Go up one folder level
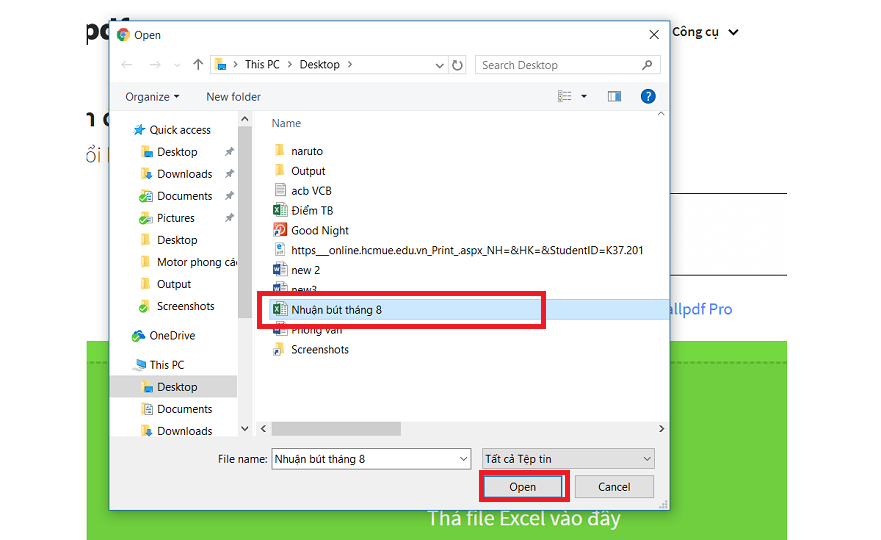The height and width of the screenshot is (540, 881). tap(198, 65)
